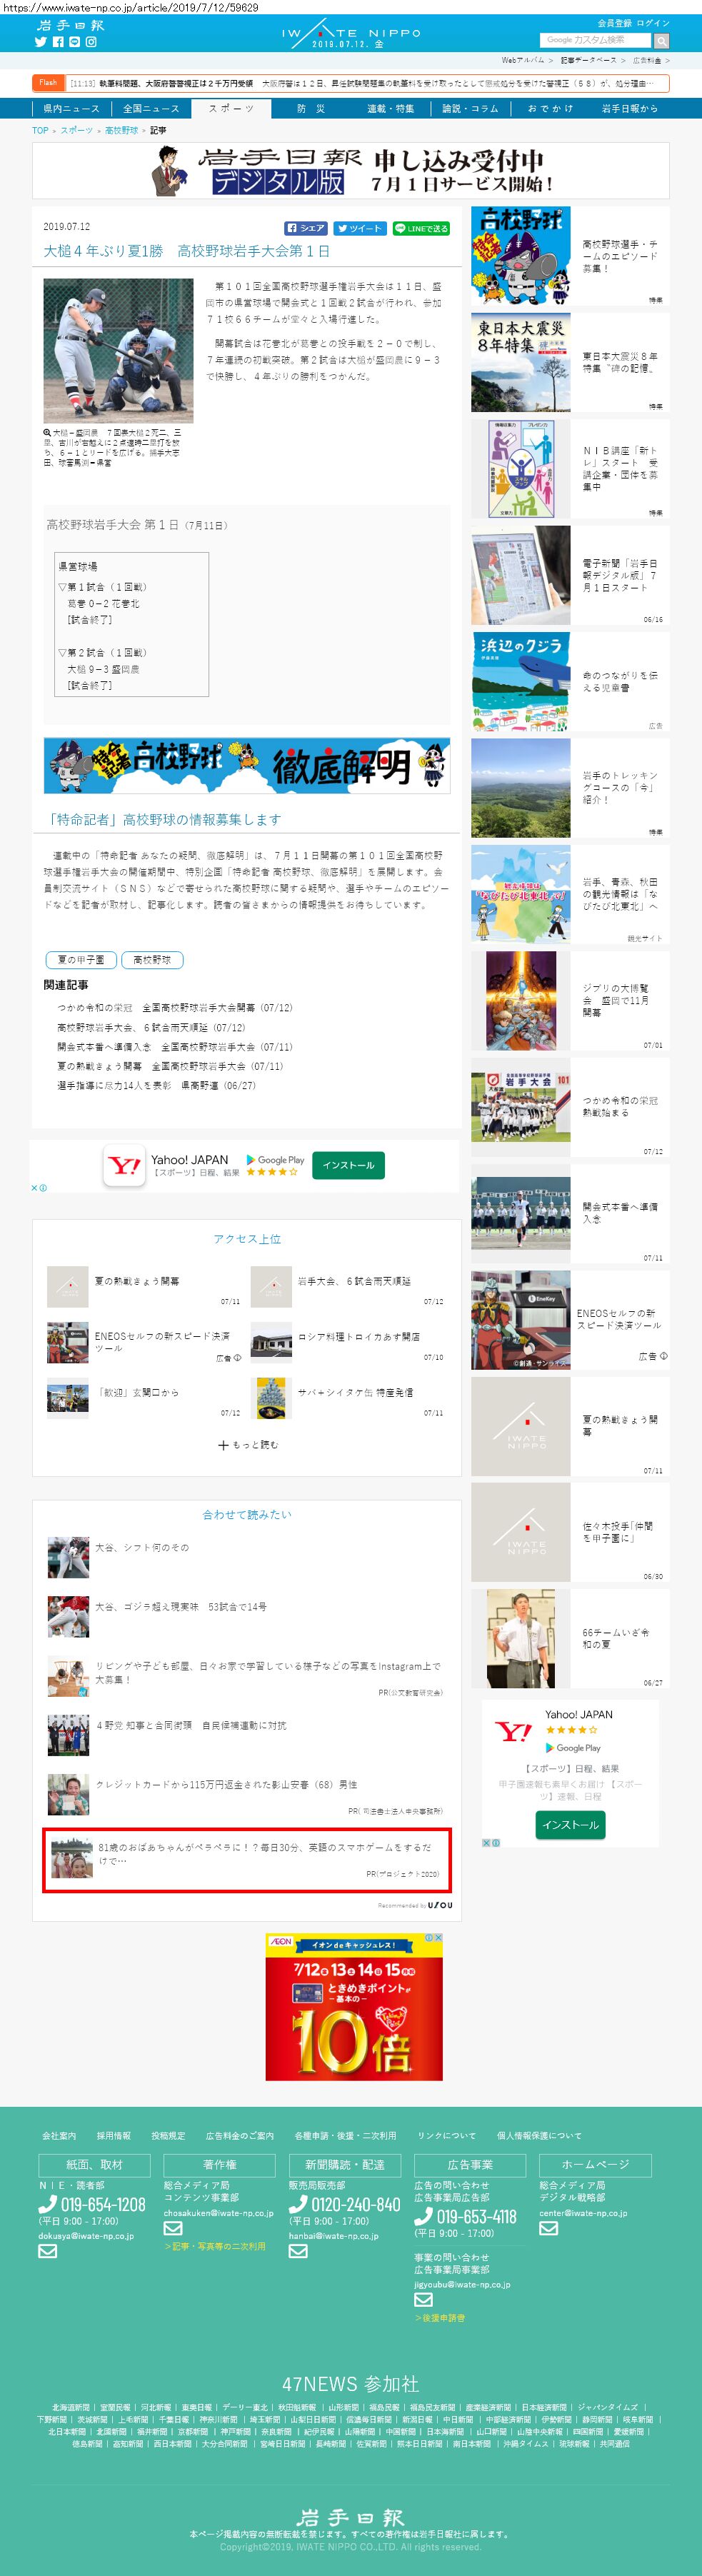Click the orange Flash news label
Screen dimensions: 702x2576
tap(48, 83)
